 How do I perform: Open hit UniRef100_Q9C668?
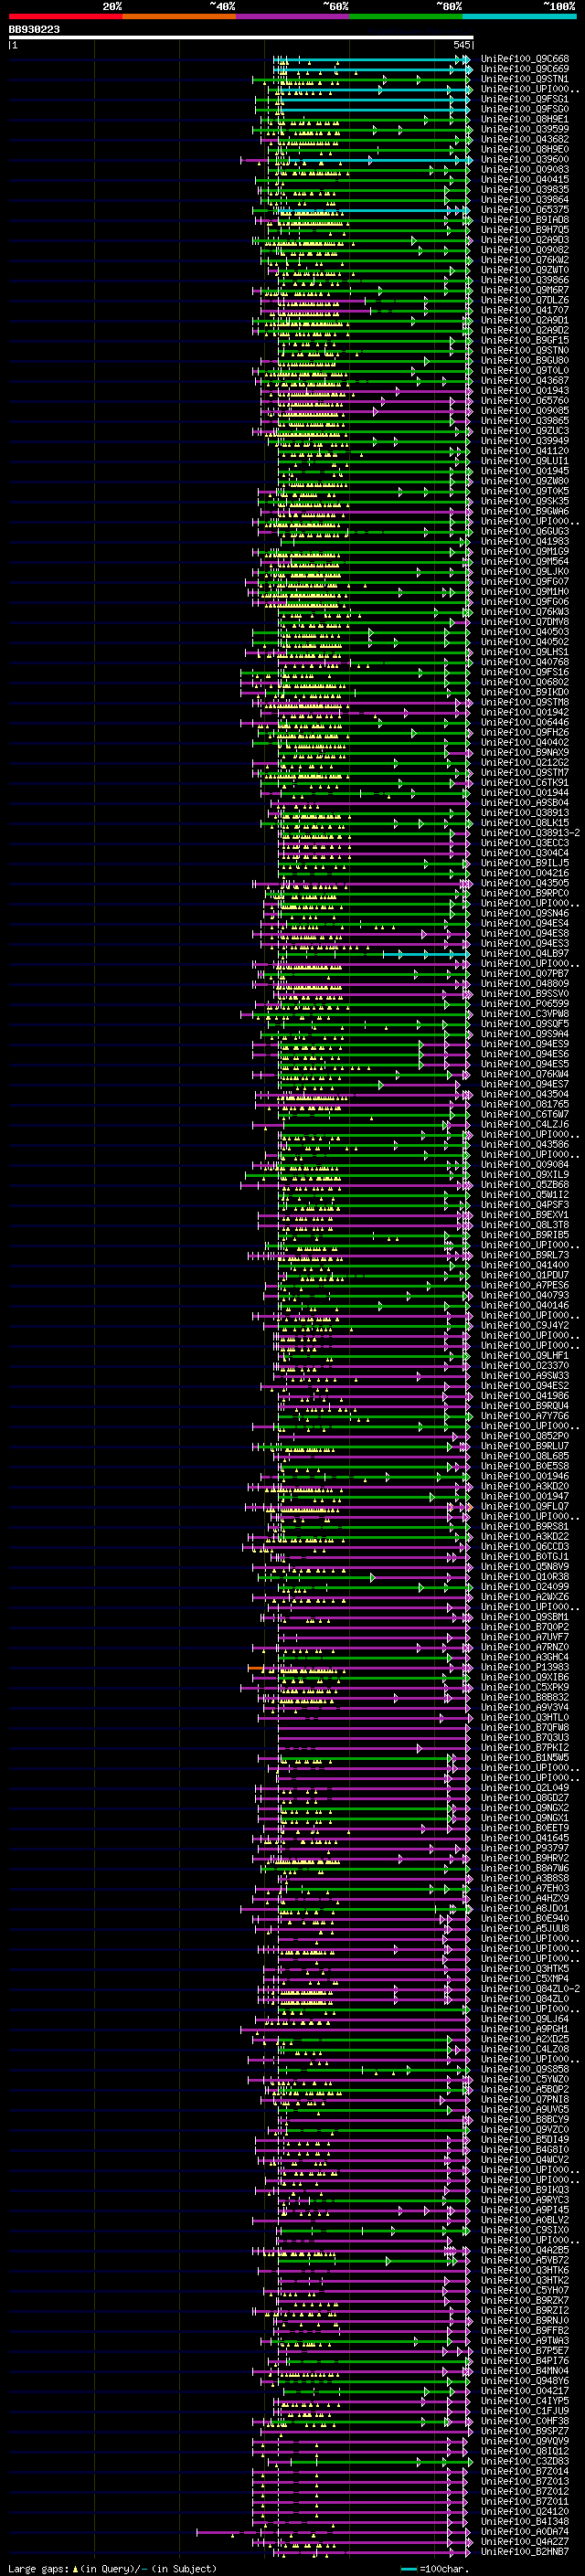click(525, 59)
